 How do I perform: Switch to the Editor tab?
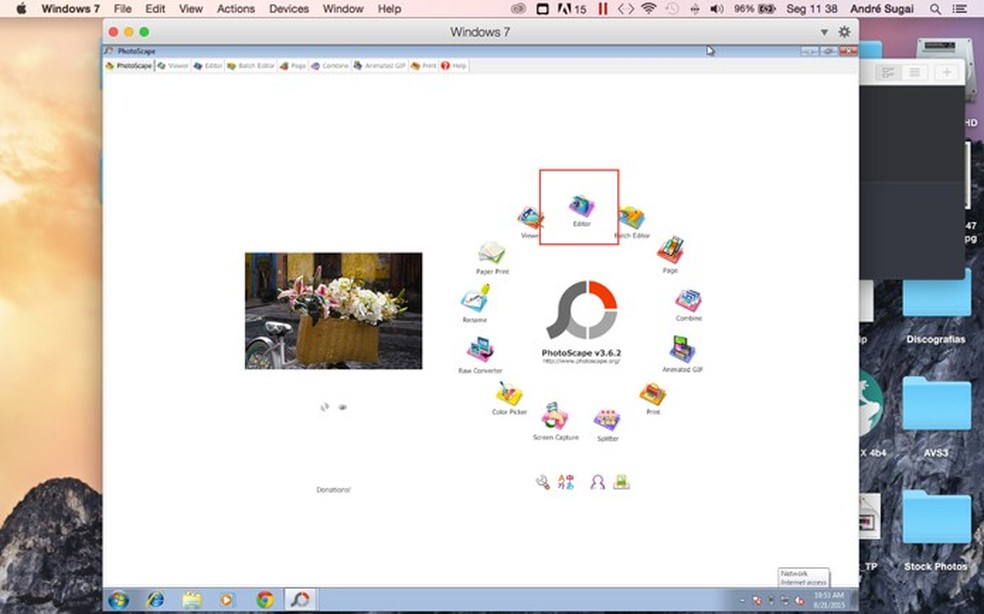208,65
